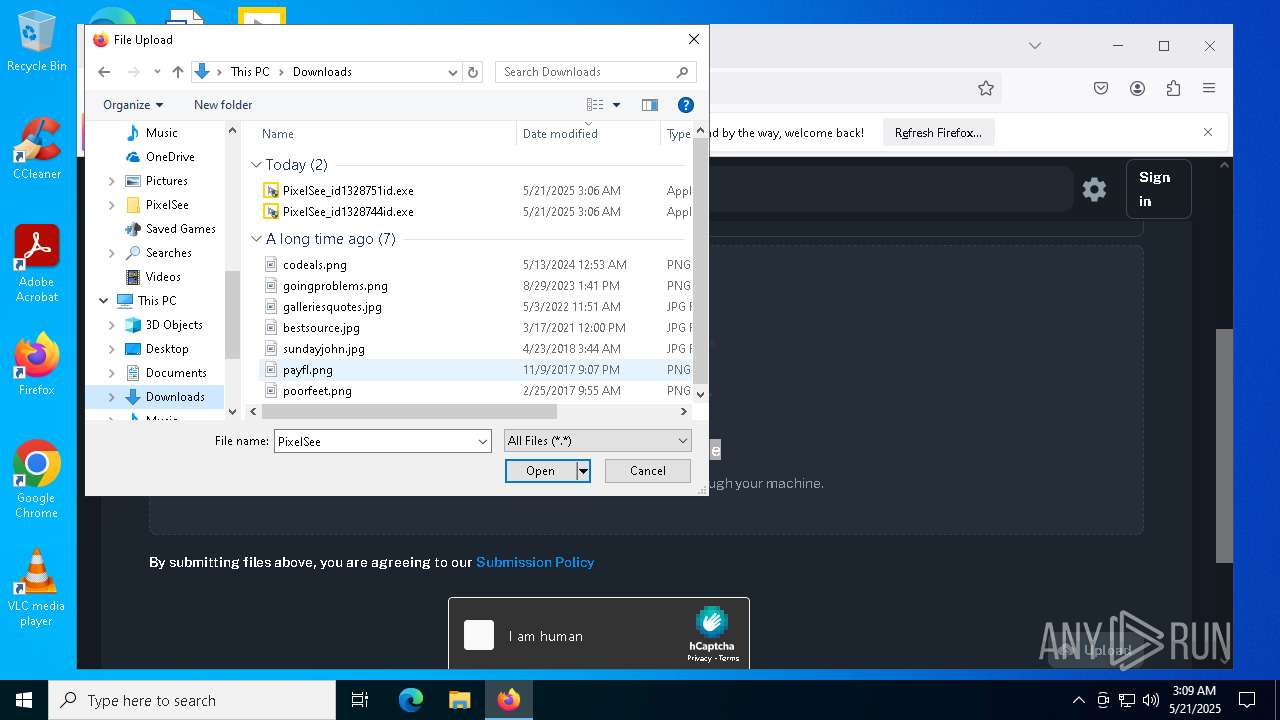Open the All Files type dropdown
The height and width of the screenshot is (720, 1280).
tap(598, 441)
